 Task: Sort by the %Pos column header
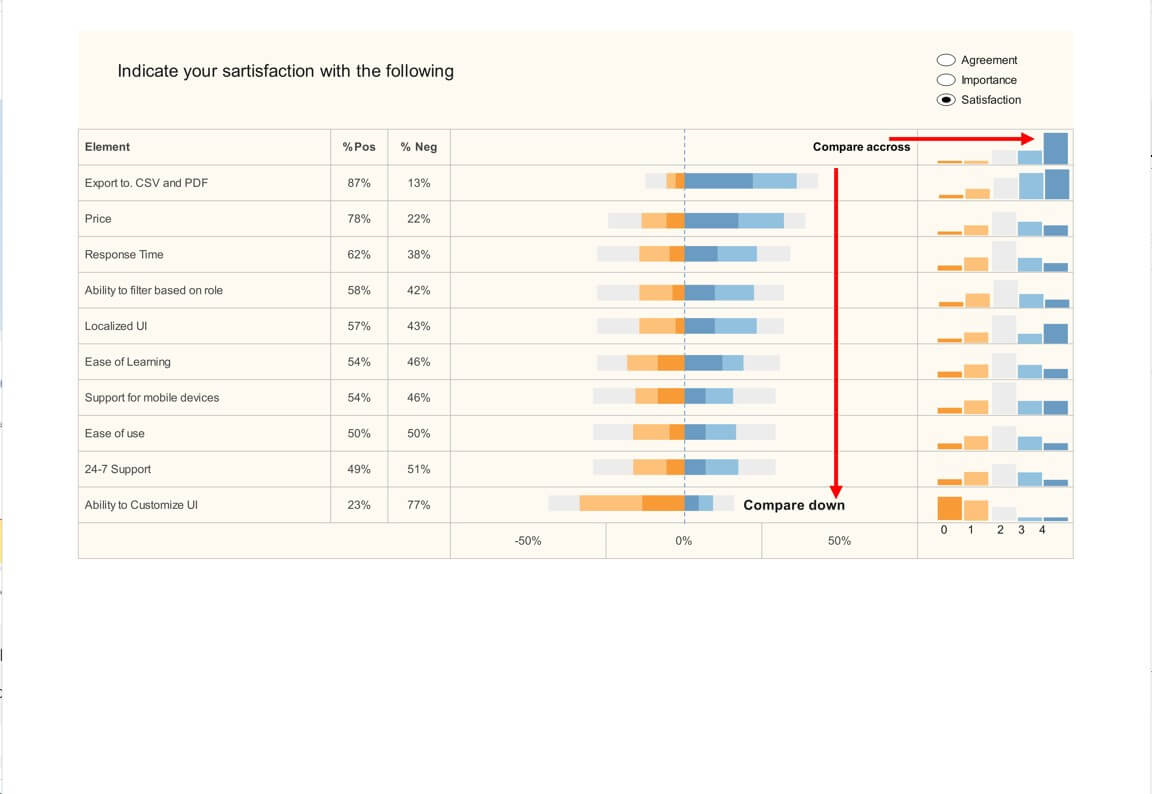(359, 147)
